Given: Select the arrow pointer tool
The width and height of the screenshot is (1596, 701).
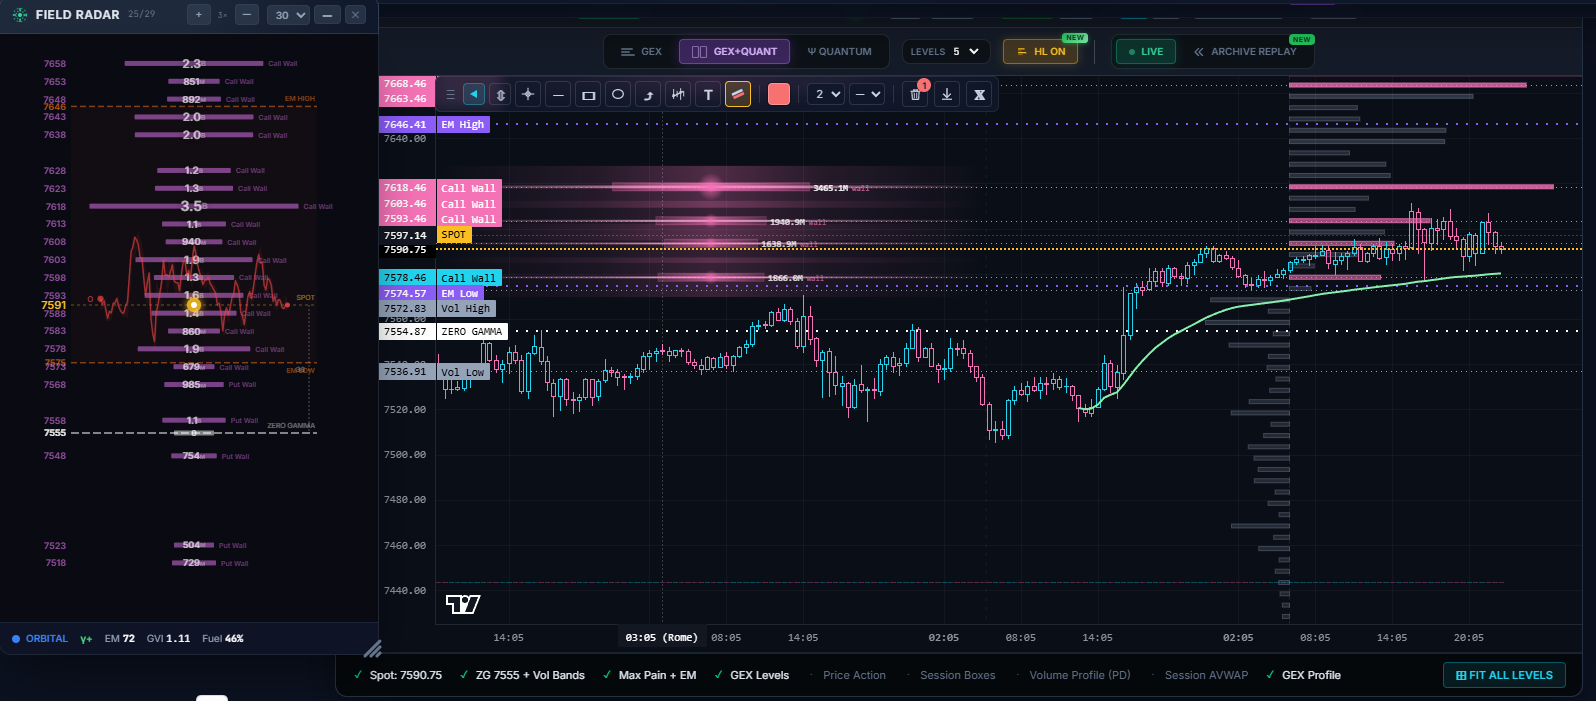Looking at the screenshot, I should 474,94.
